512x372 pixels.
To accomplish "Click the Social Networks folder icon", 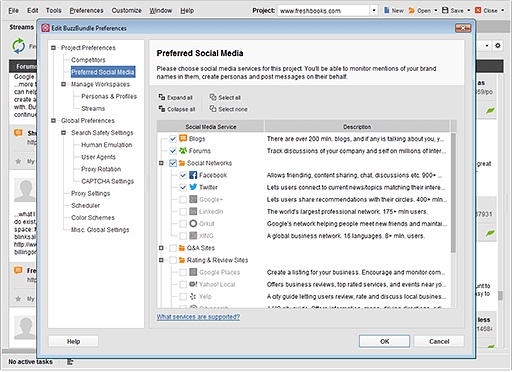I will [x=182, y=163].
